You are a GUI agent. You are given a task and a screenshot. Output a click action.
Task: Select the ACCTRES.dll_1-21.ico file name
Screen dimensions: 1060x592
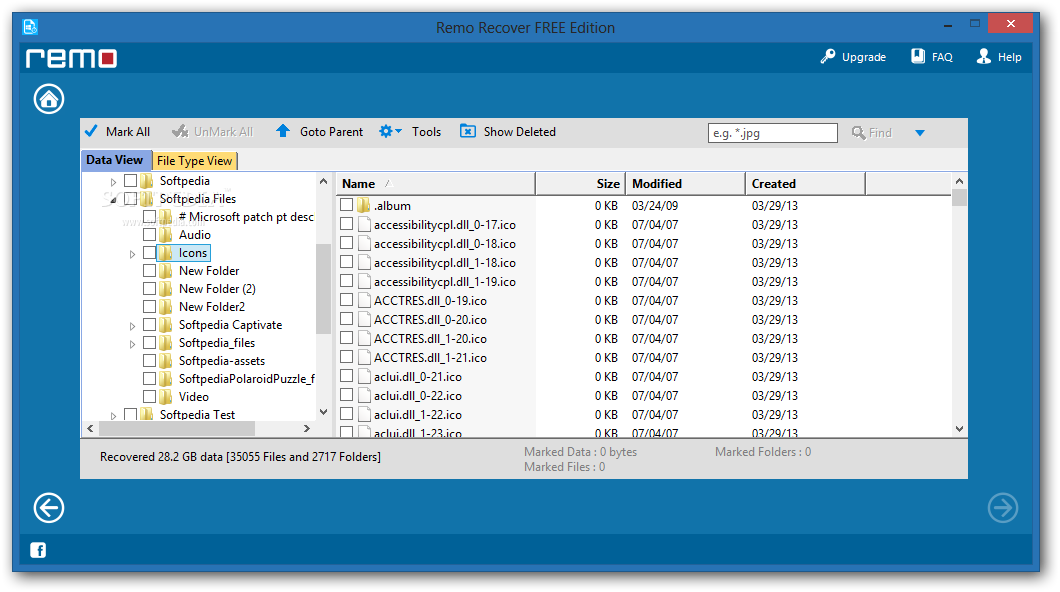coord(430,357)
